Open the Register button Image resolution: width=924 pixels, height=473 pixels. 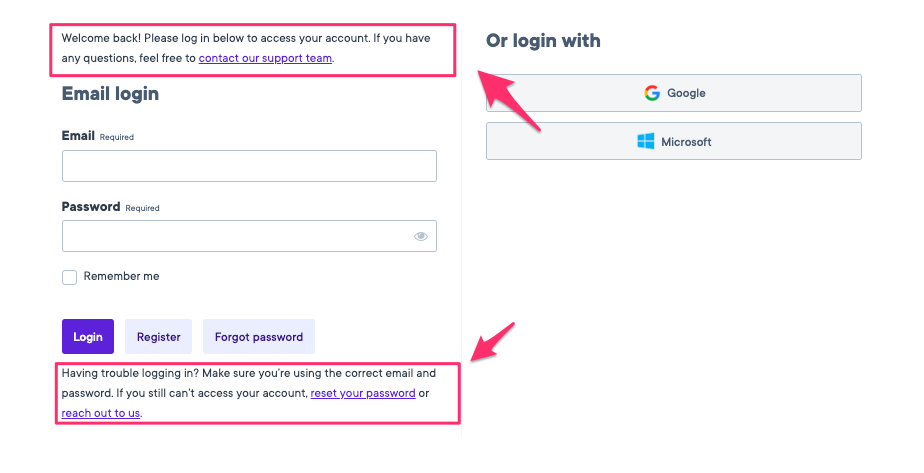coord(159,337)
